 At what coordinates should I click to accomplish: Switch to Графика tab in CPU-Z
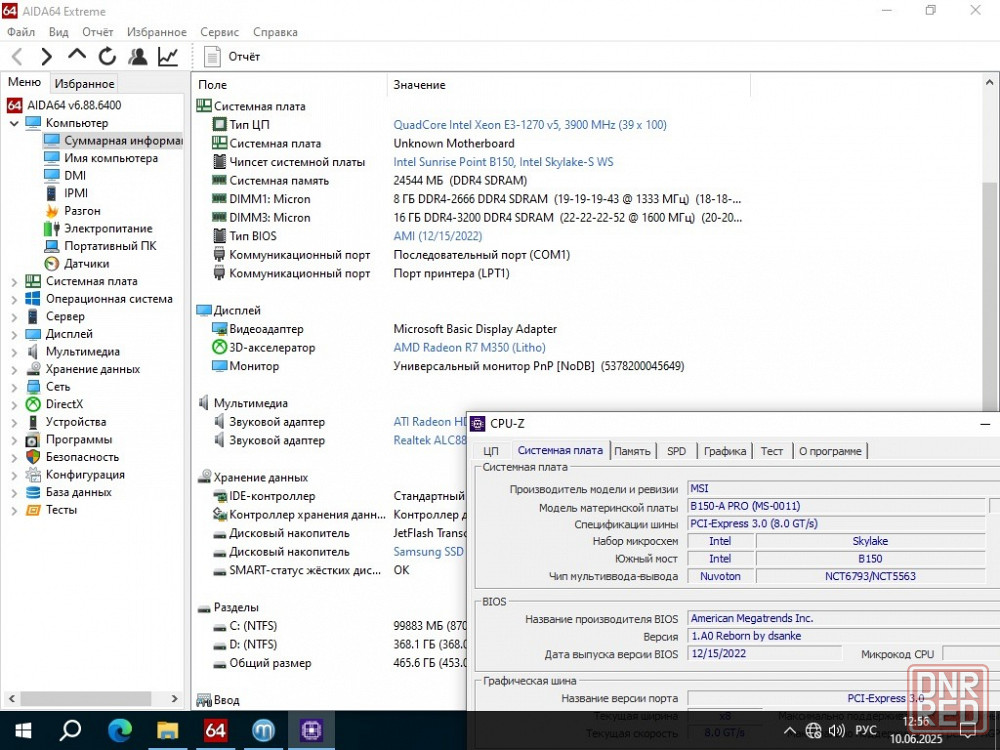[724, 451]
